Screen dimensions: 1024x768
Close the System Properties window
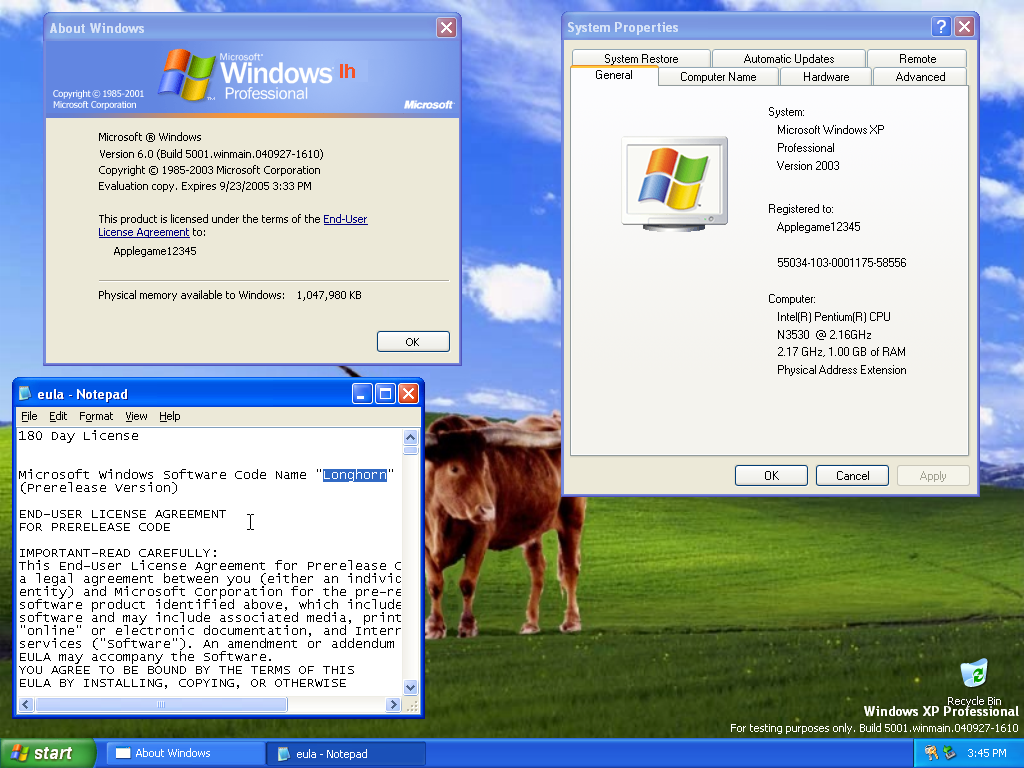tap(965, 27)
